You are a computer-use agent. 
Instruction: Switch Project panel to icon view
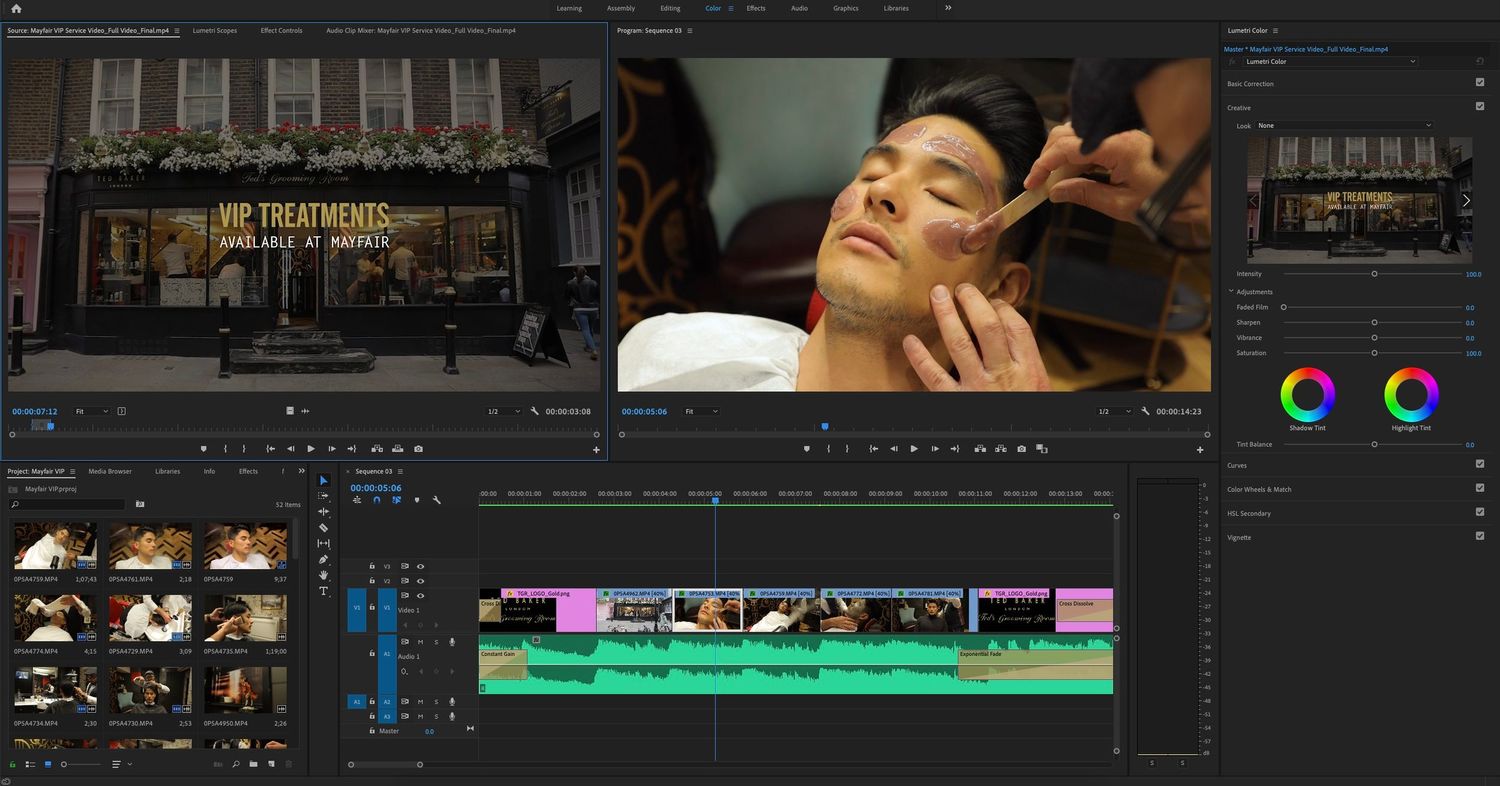[47, 764]
